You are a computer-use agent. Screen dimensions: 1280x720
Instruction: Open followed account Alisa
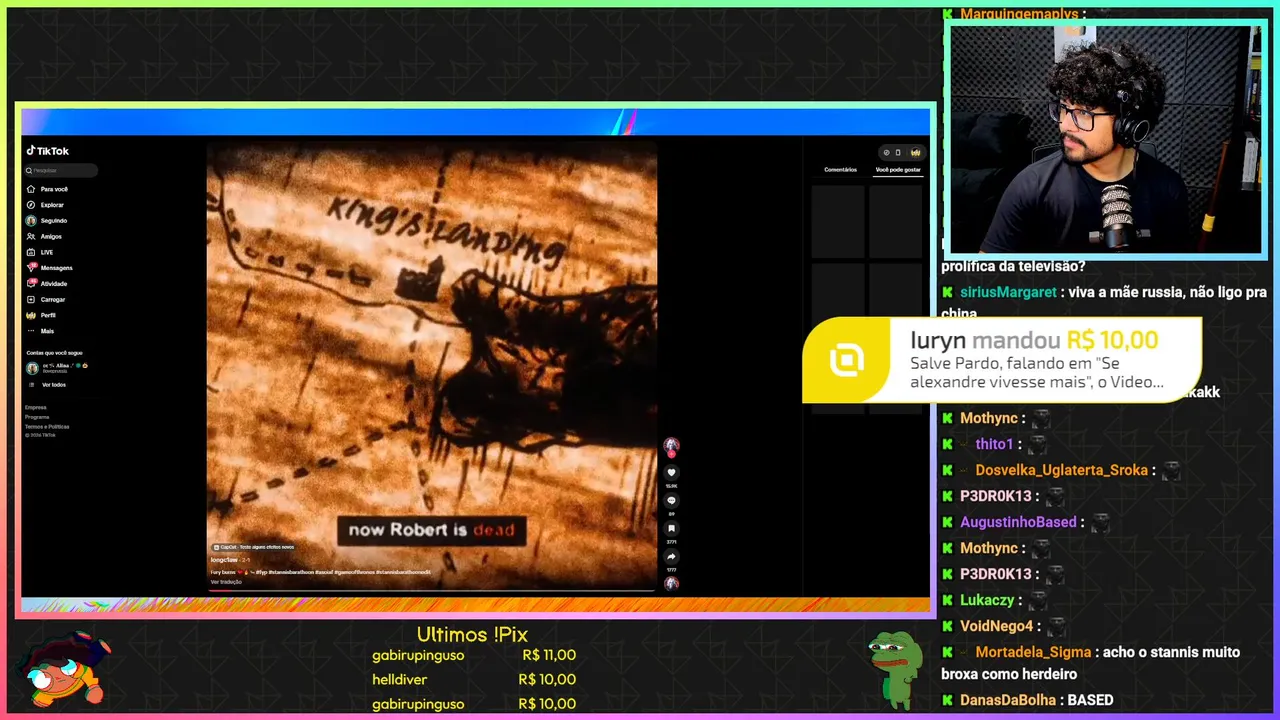coord(57,367)
